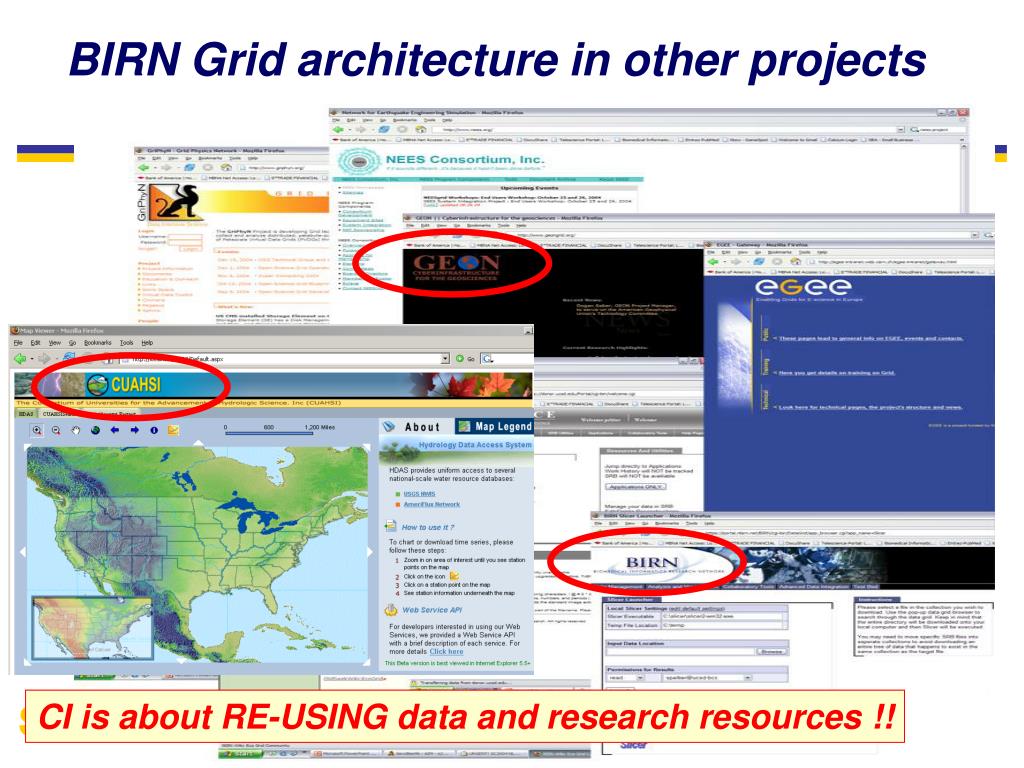Click Map Viewer address bar URL field
Screen dimensions: 1024x768
coord(281,359)
